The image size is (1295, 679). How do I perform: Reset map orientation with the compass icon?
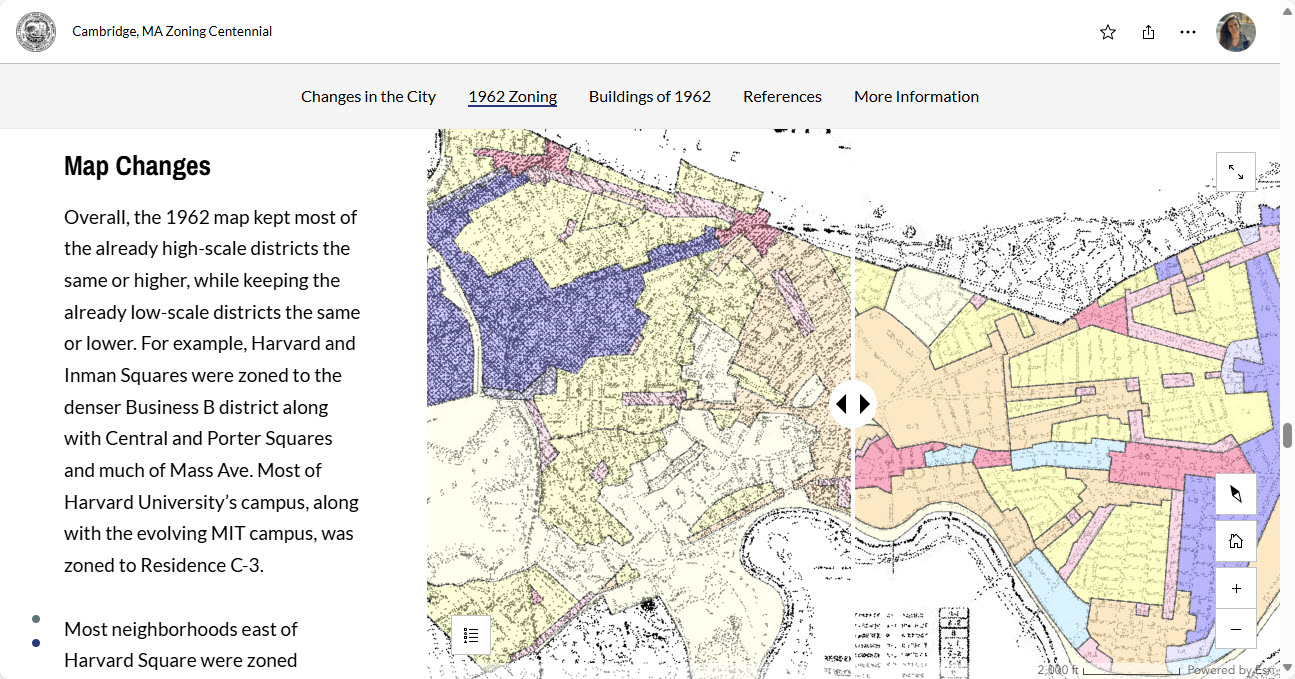click(x=1235, y=494)
